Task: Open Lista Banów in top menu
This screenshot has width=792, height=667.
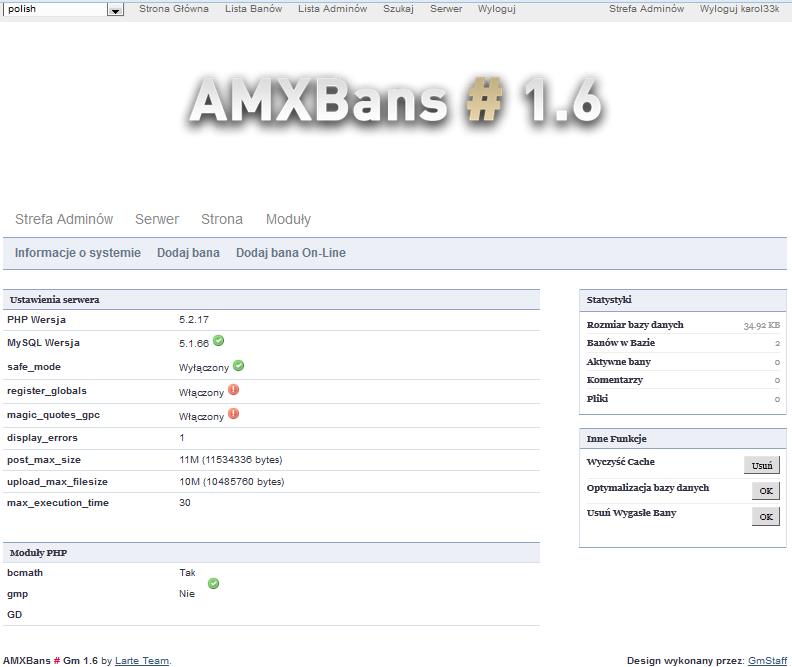Action: [x=254, y=9]
